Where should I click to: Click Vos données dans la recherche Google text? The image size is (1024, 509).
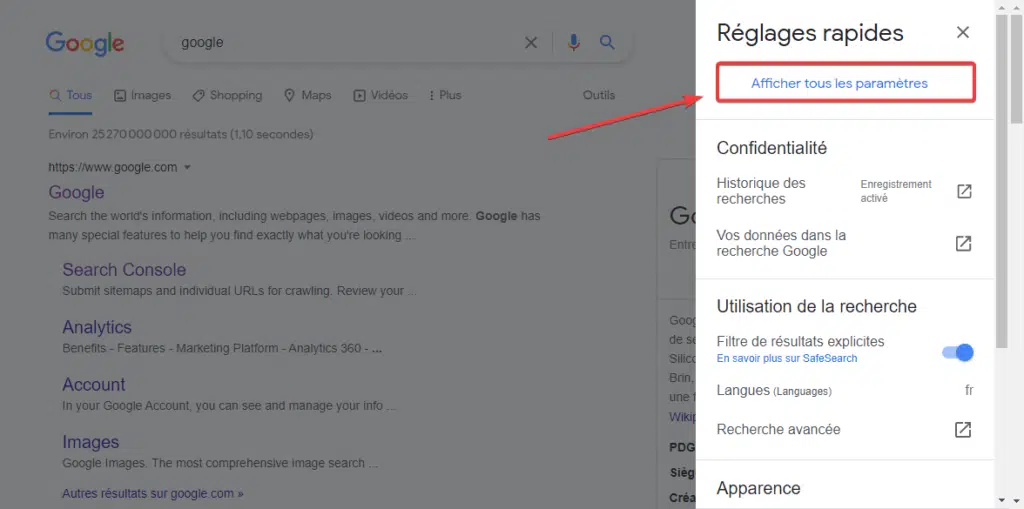(x=781, y=243)
